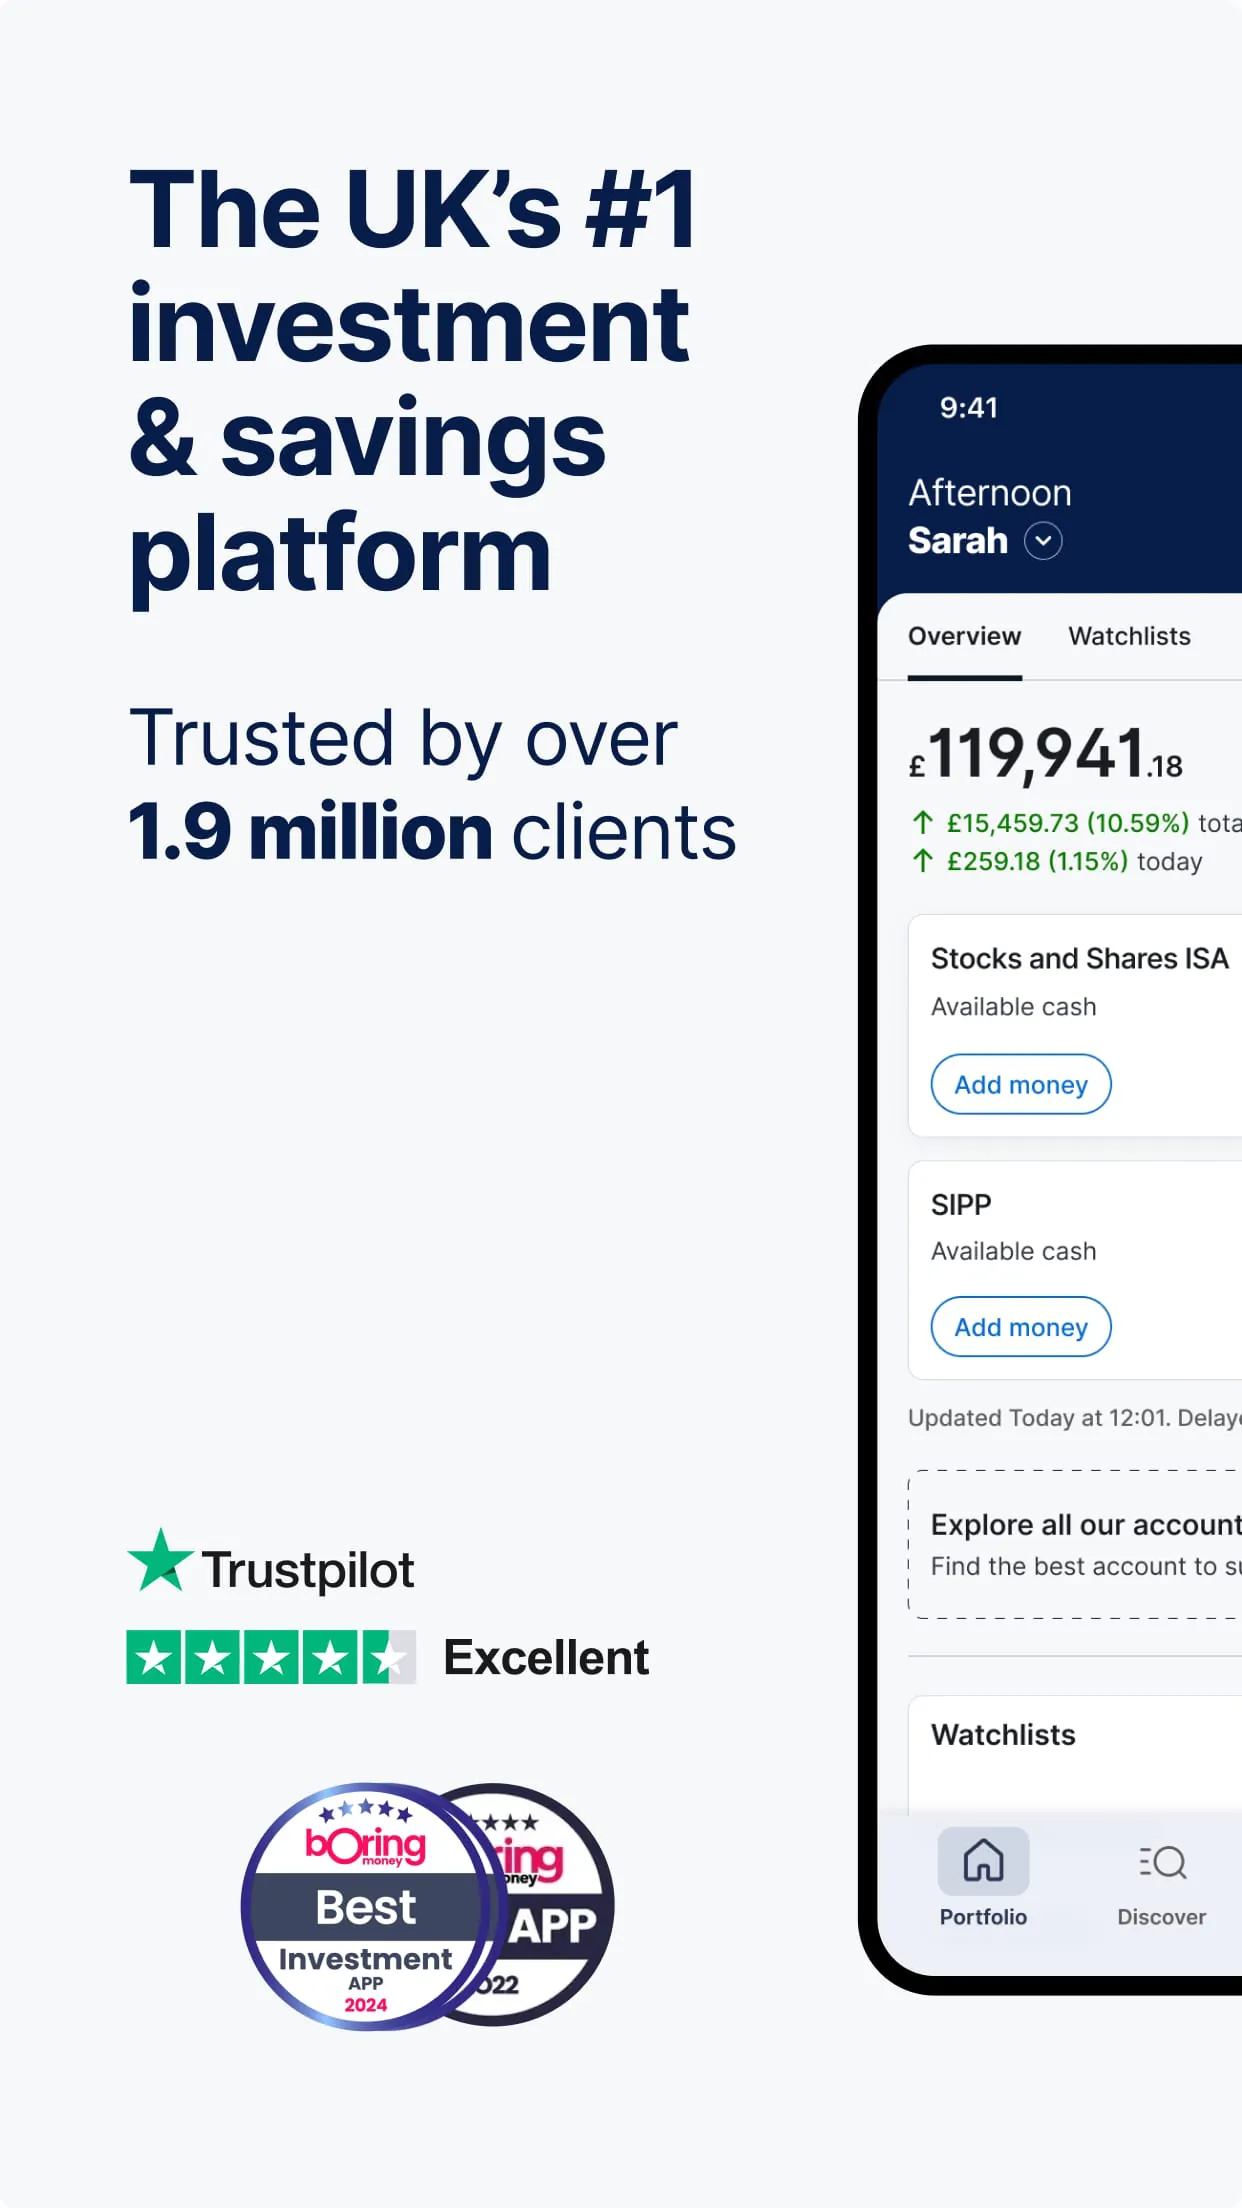Tap the £119,941.18 portfolio total value
Image resolution: width=1242 pixels, height=2208 pixels.
pos(1045,755)
